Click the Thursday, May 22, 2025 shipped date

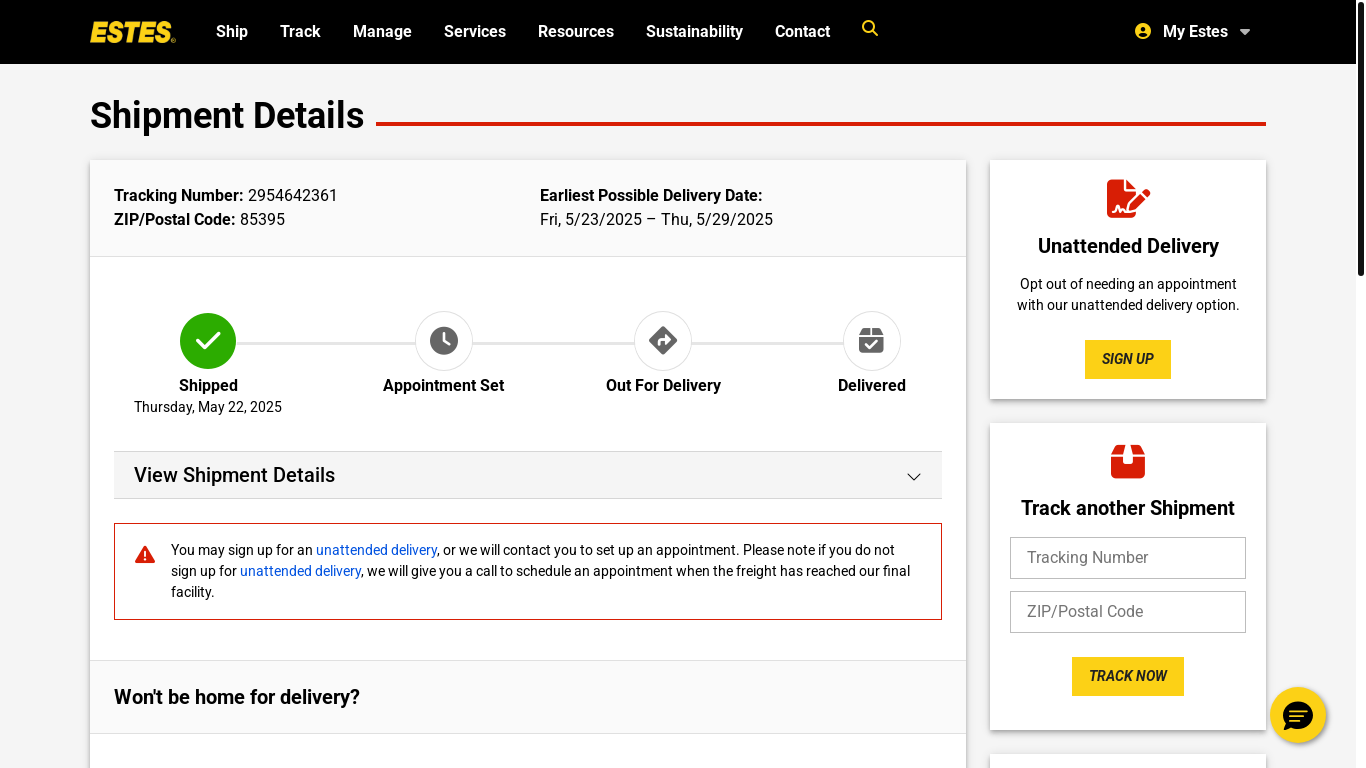(208, 407)
